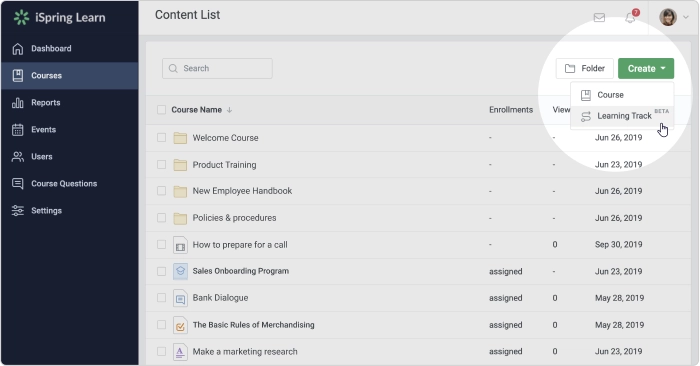Sort by the Enrollments column header
Screen dimensions: 700x366
pos(511,110)
